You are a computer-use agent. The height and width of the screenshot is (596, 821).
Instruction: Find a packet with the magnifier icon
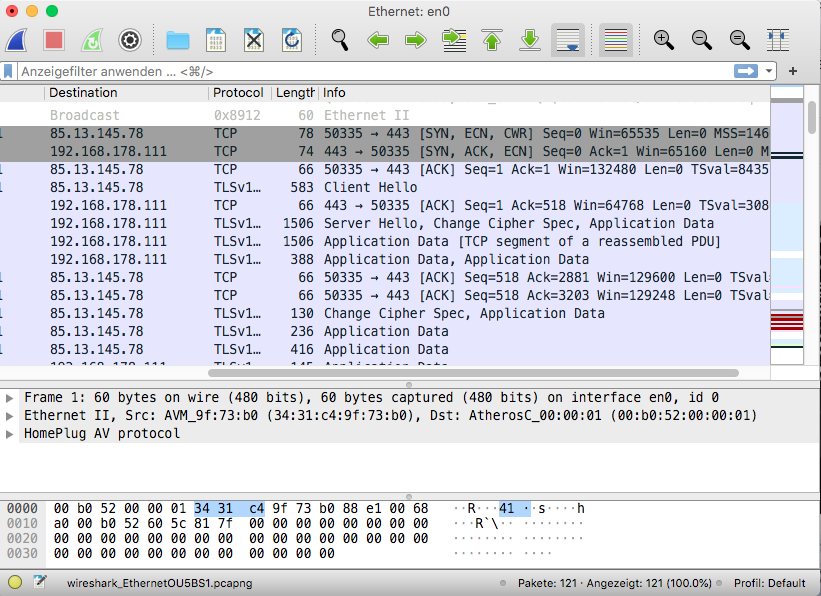tap(340, 40)
